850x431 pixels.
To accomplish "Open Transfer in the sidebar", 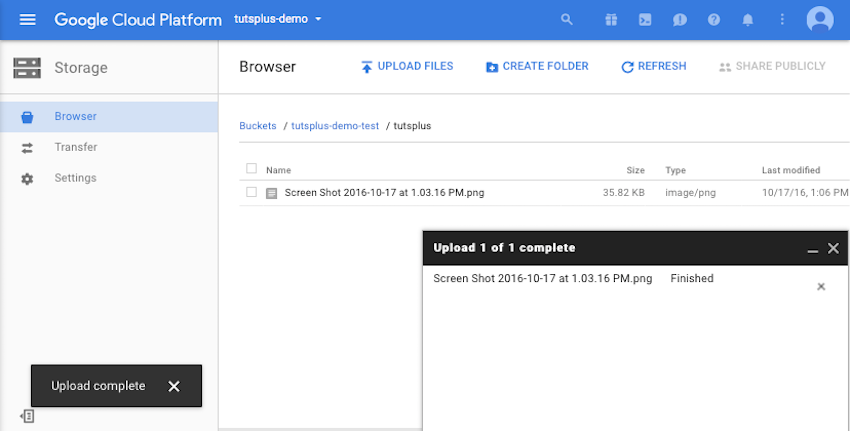I will tap(108, 147).
